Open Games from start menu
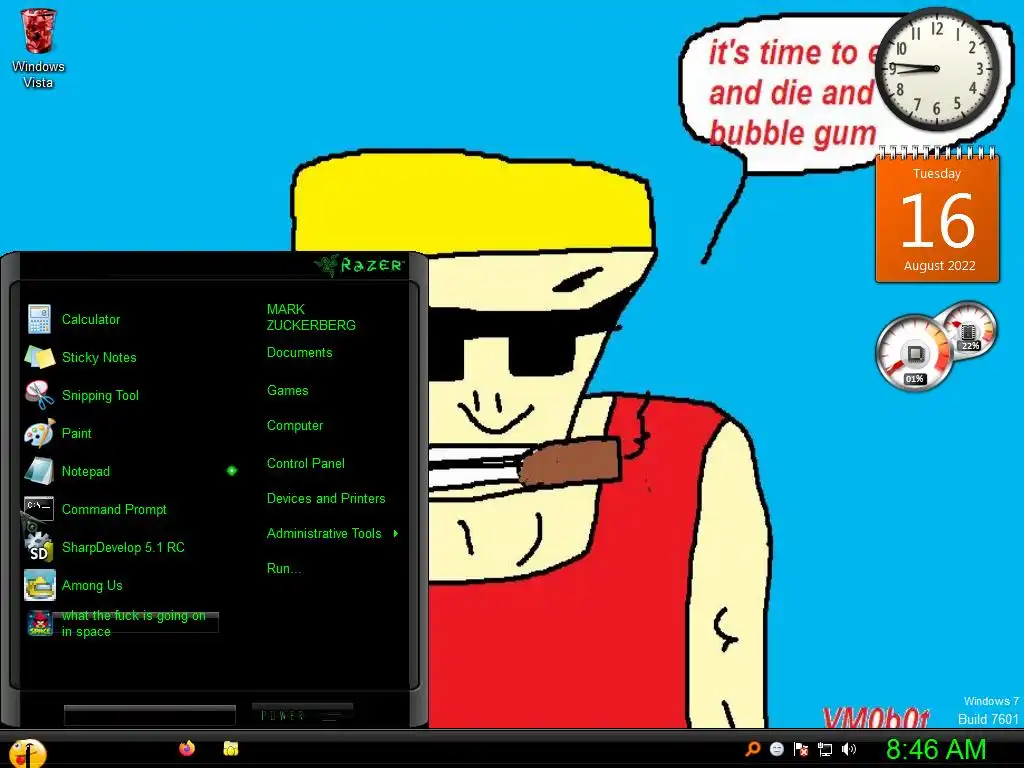The height and width of the screenshot is (768, 1024). coord(287,391)
